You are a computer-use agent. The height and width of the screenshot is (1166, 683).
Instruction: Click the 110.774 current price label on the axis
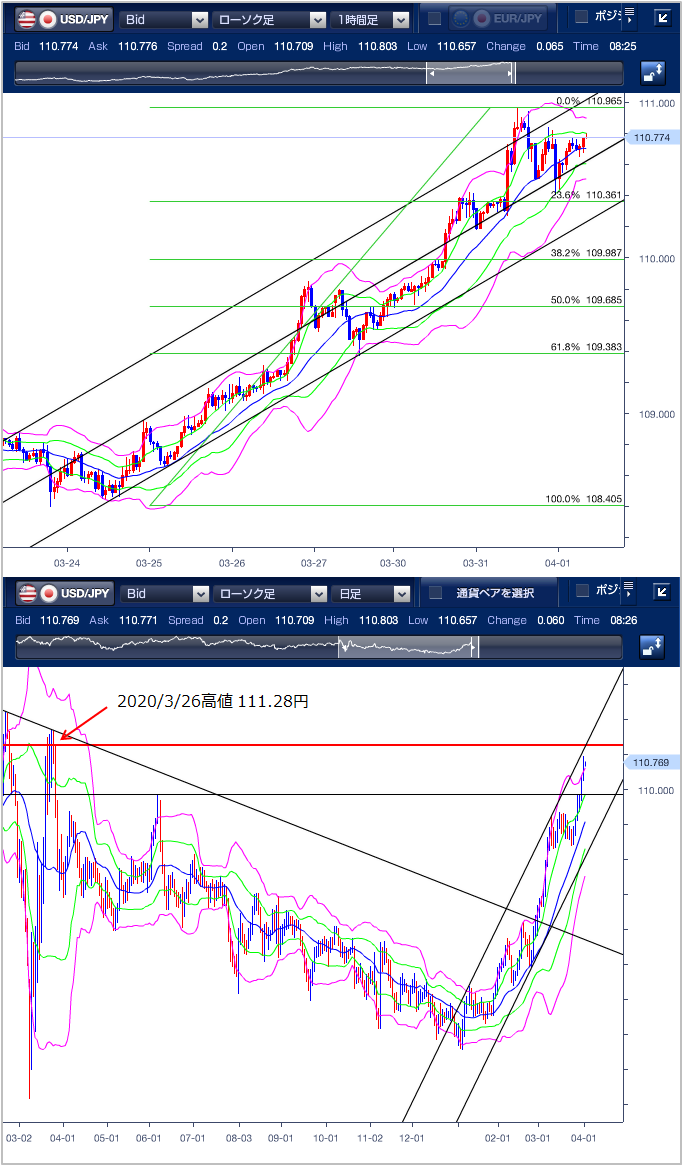click(x=651, y=137)
